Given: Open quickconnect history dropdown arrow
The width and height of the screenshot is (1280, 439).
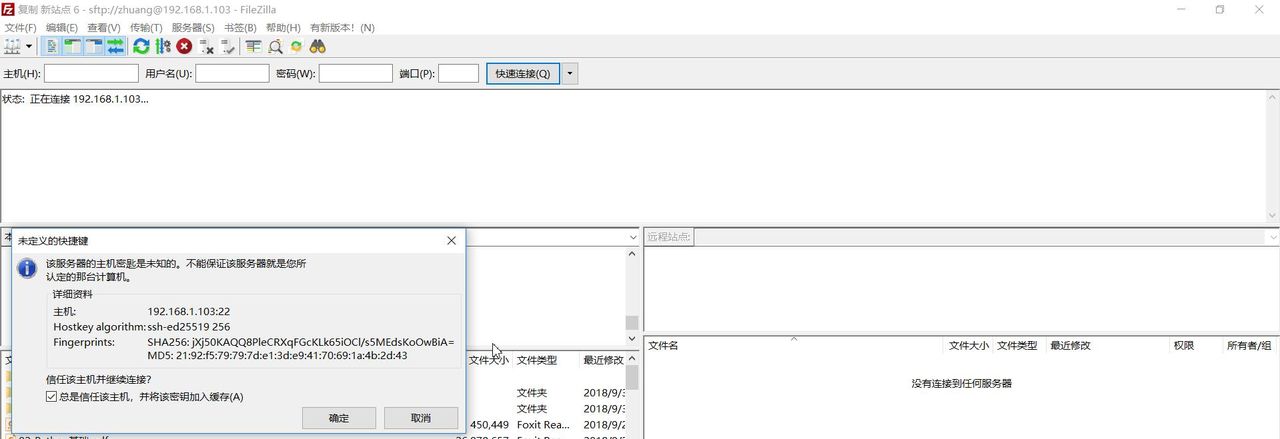Looking at the screenshot, I should click(570, 74).
